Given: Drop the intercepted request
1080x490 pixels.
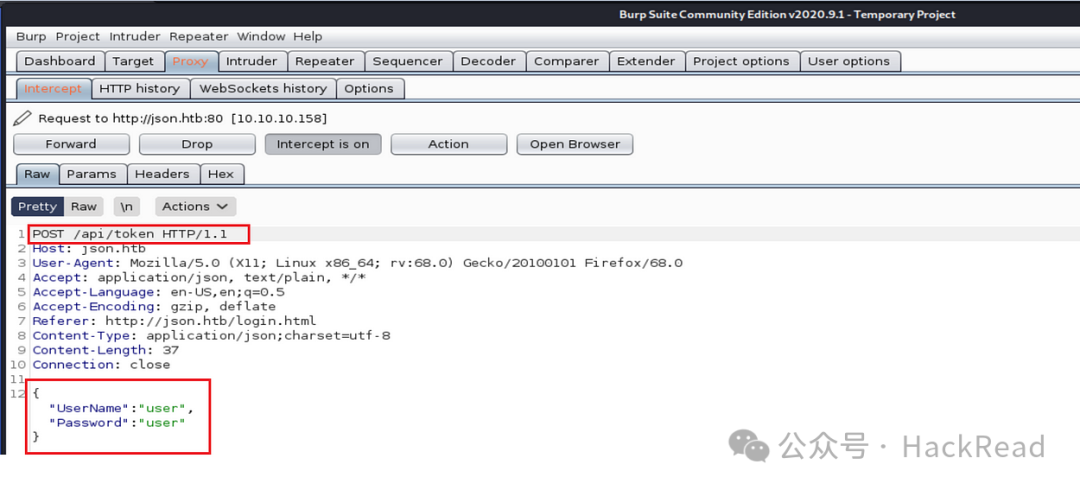Looking at the screenshot, I should point(197,144).
